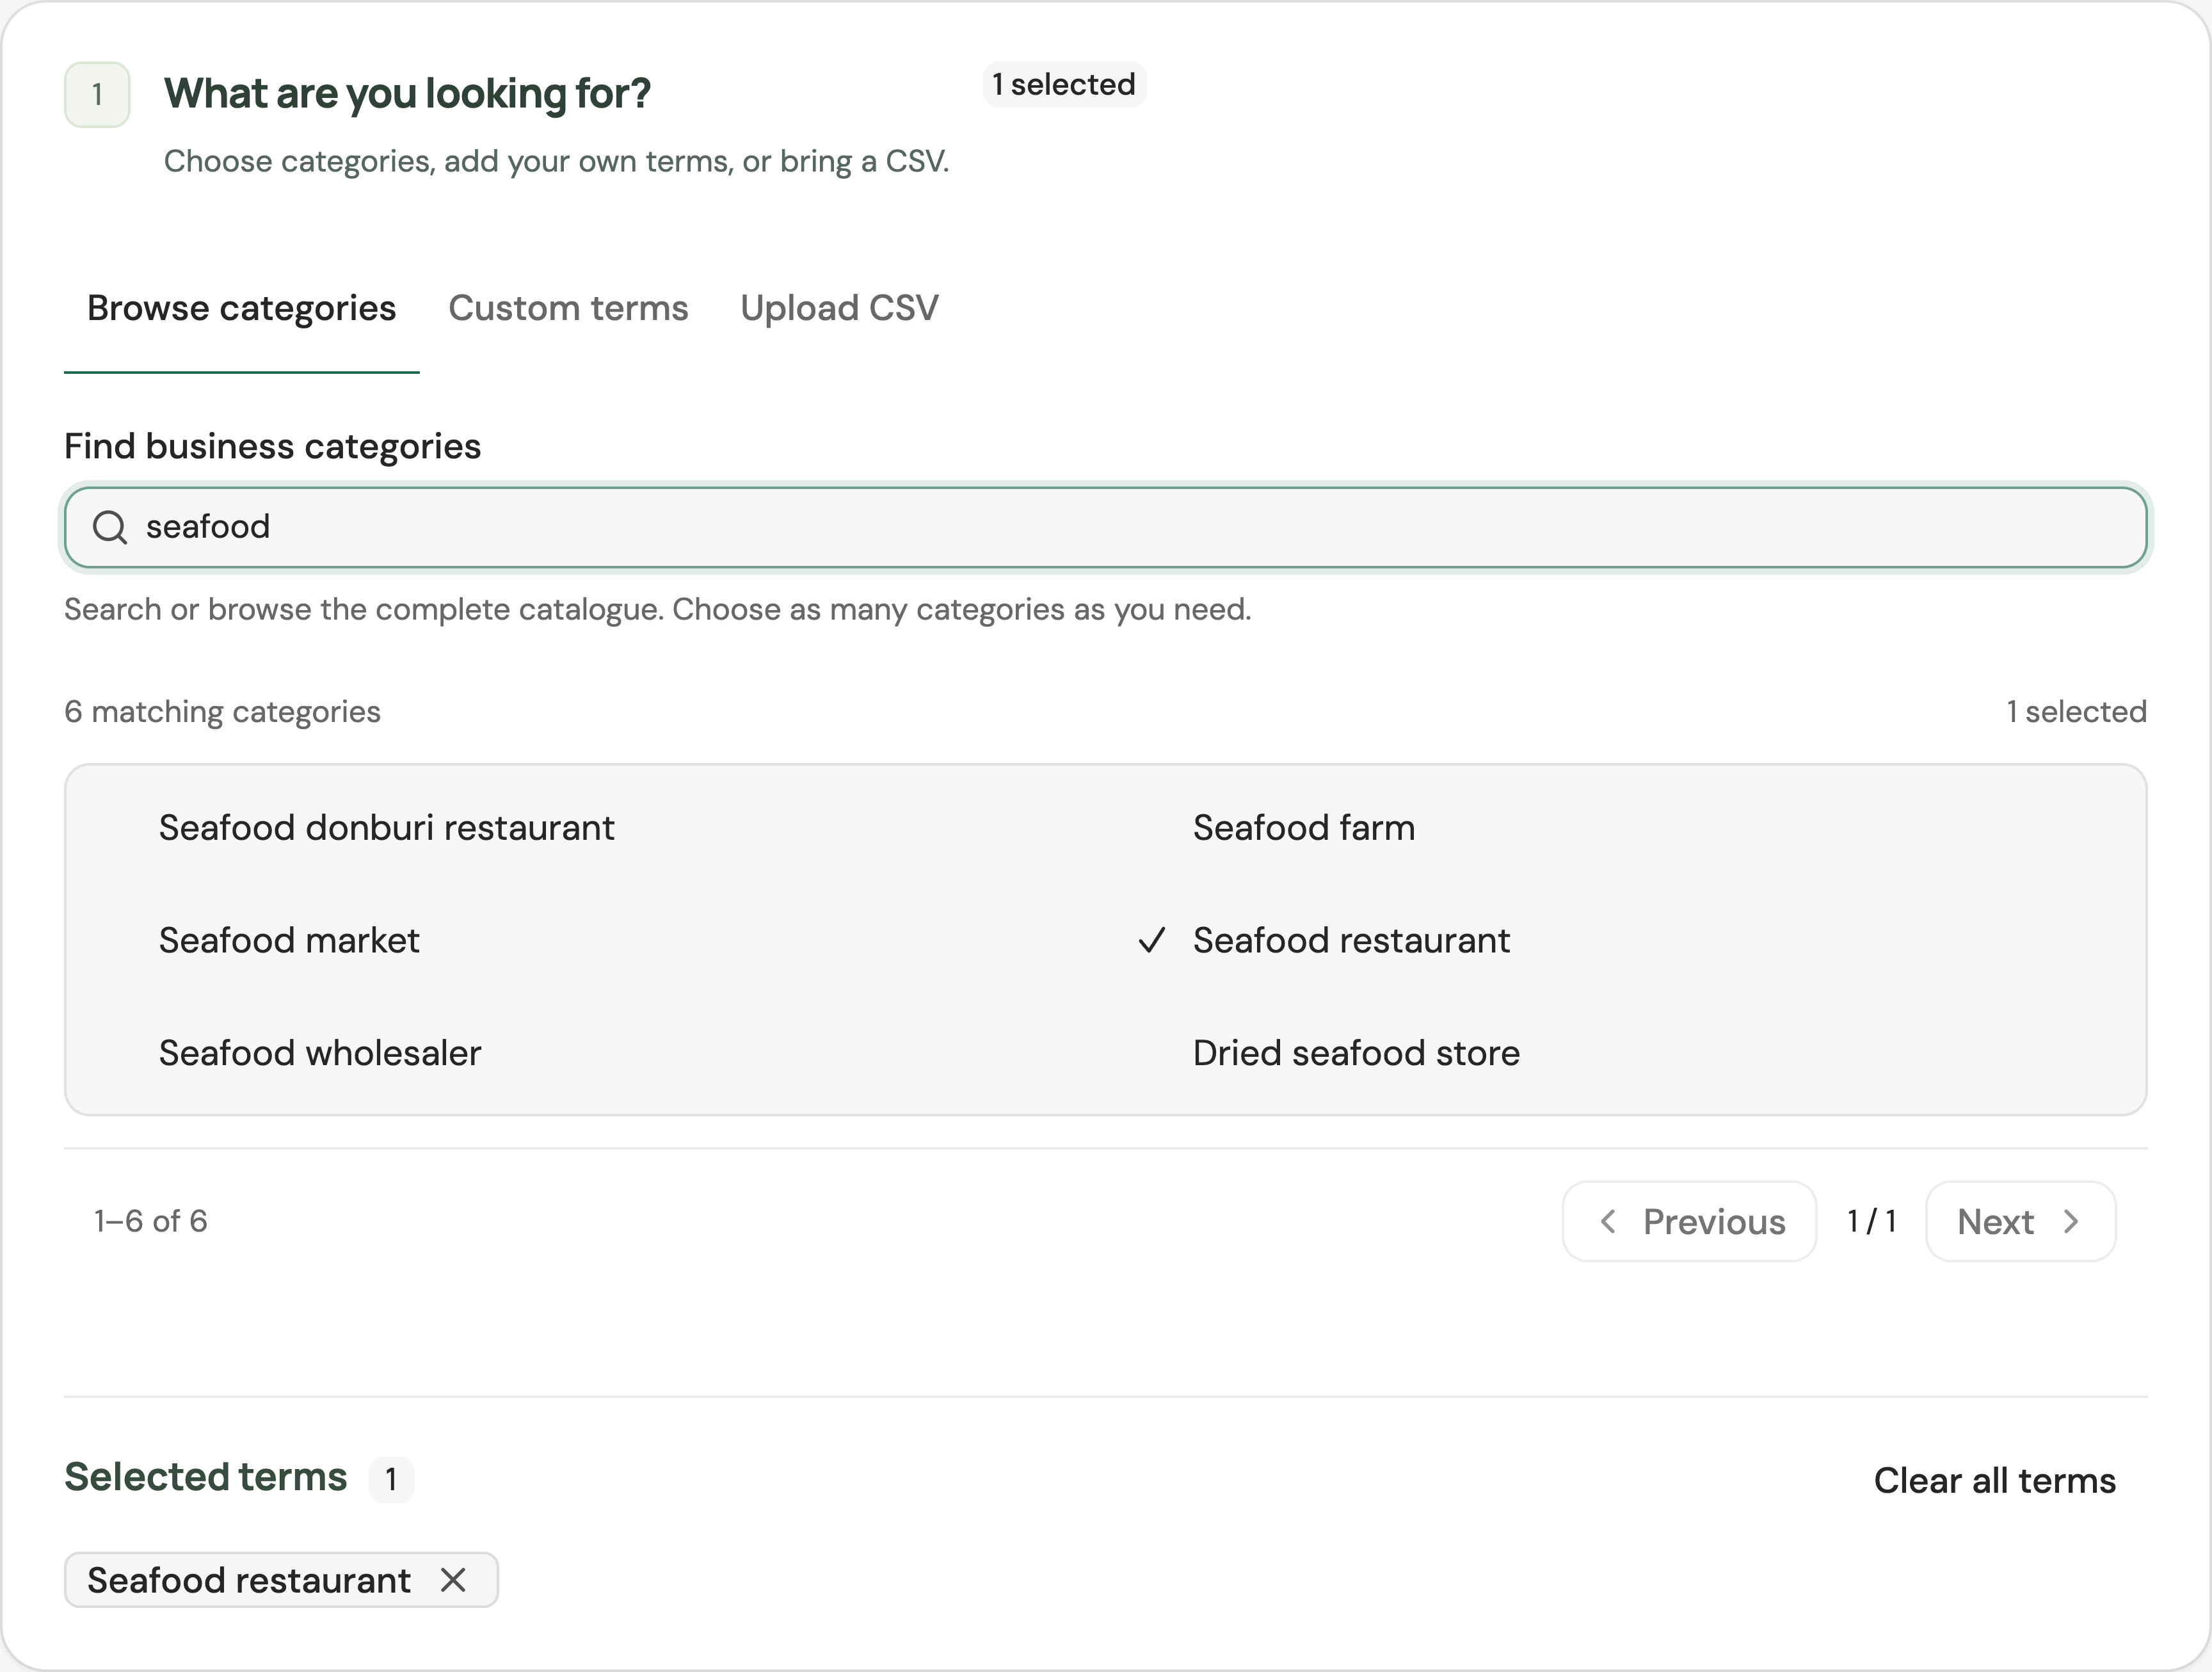Viewport: 2212px width, 1672px height.
Task: Go to the Previous page
Action: pyautogui.click(x=1689, y=1221)
